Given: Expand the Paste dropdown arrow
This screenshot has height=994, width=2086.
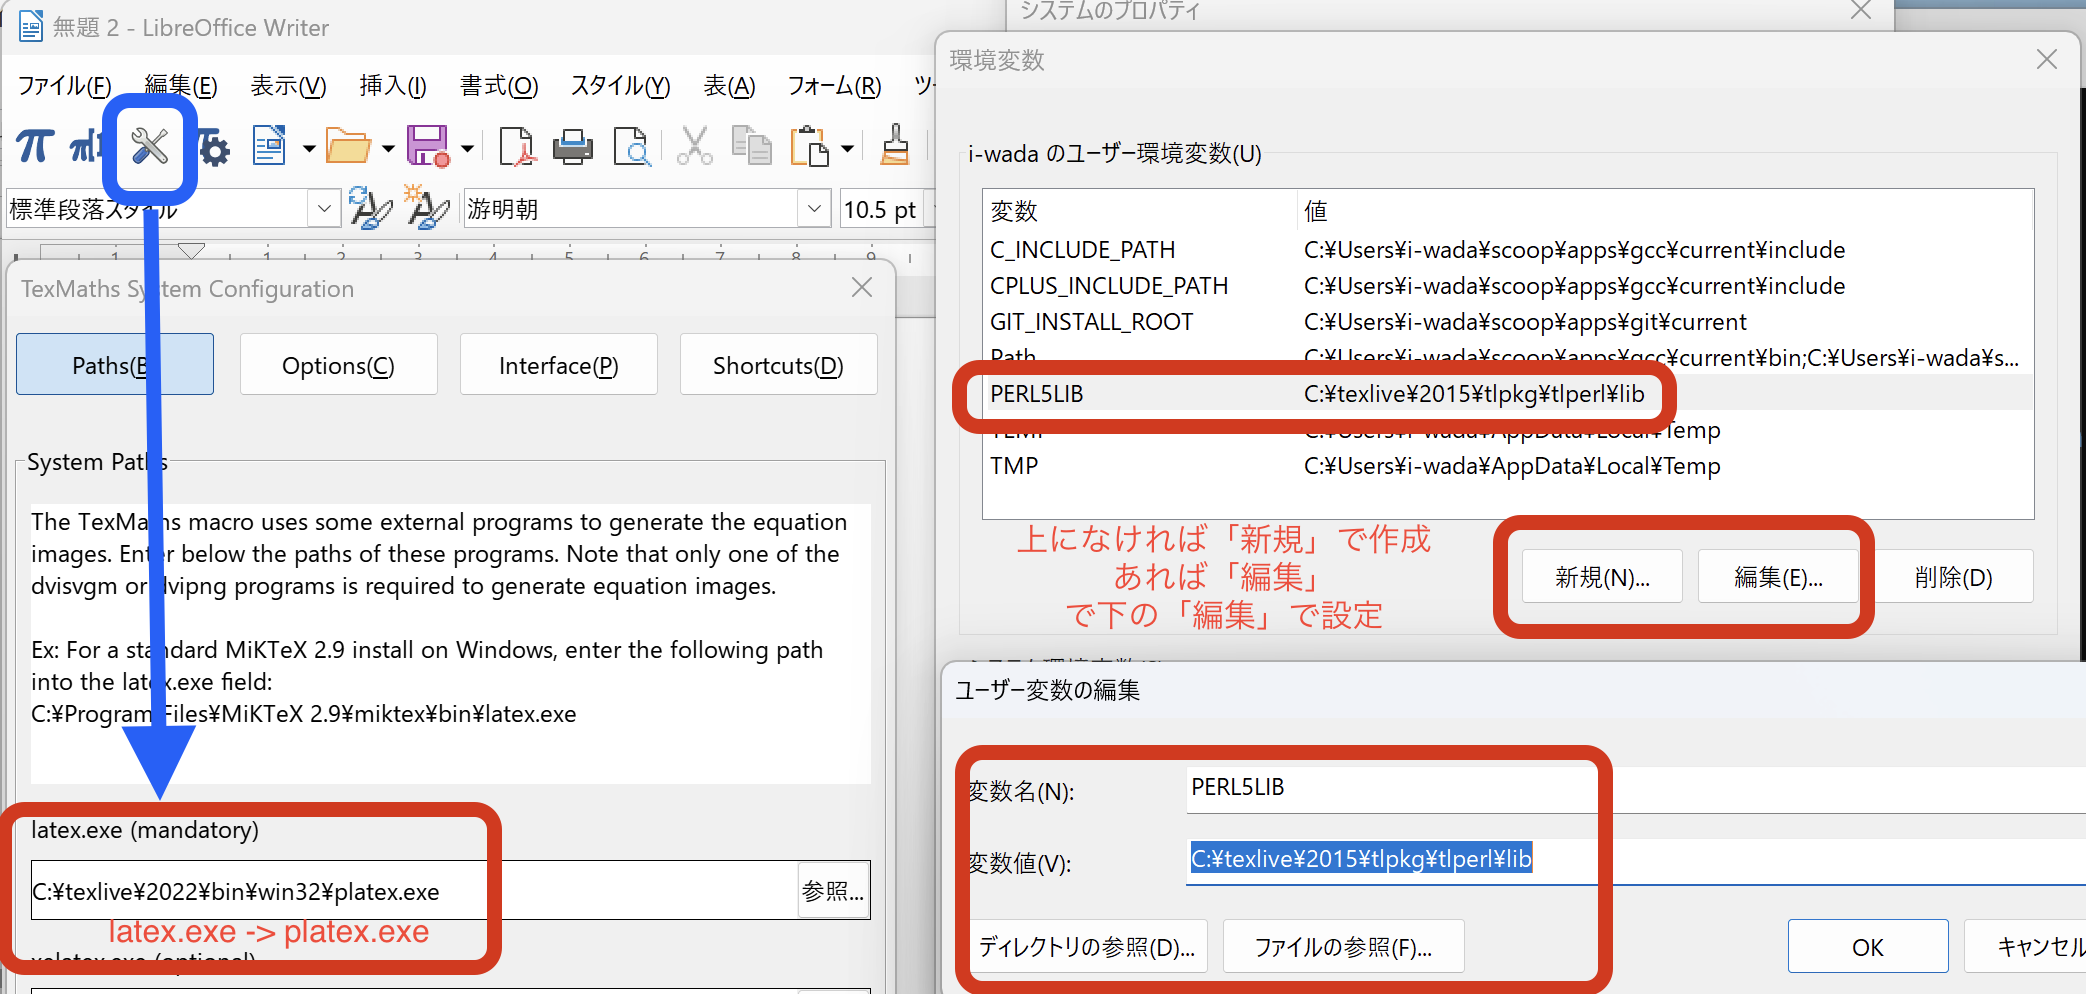Looking at the screenshot, I should 847,149.
